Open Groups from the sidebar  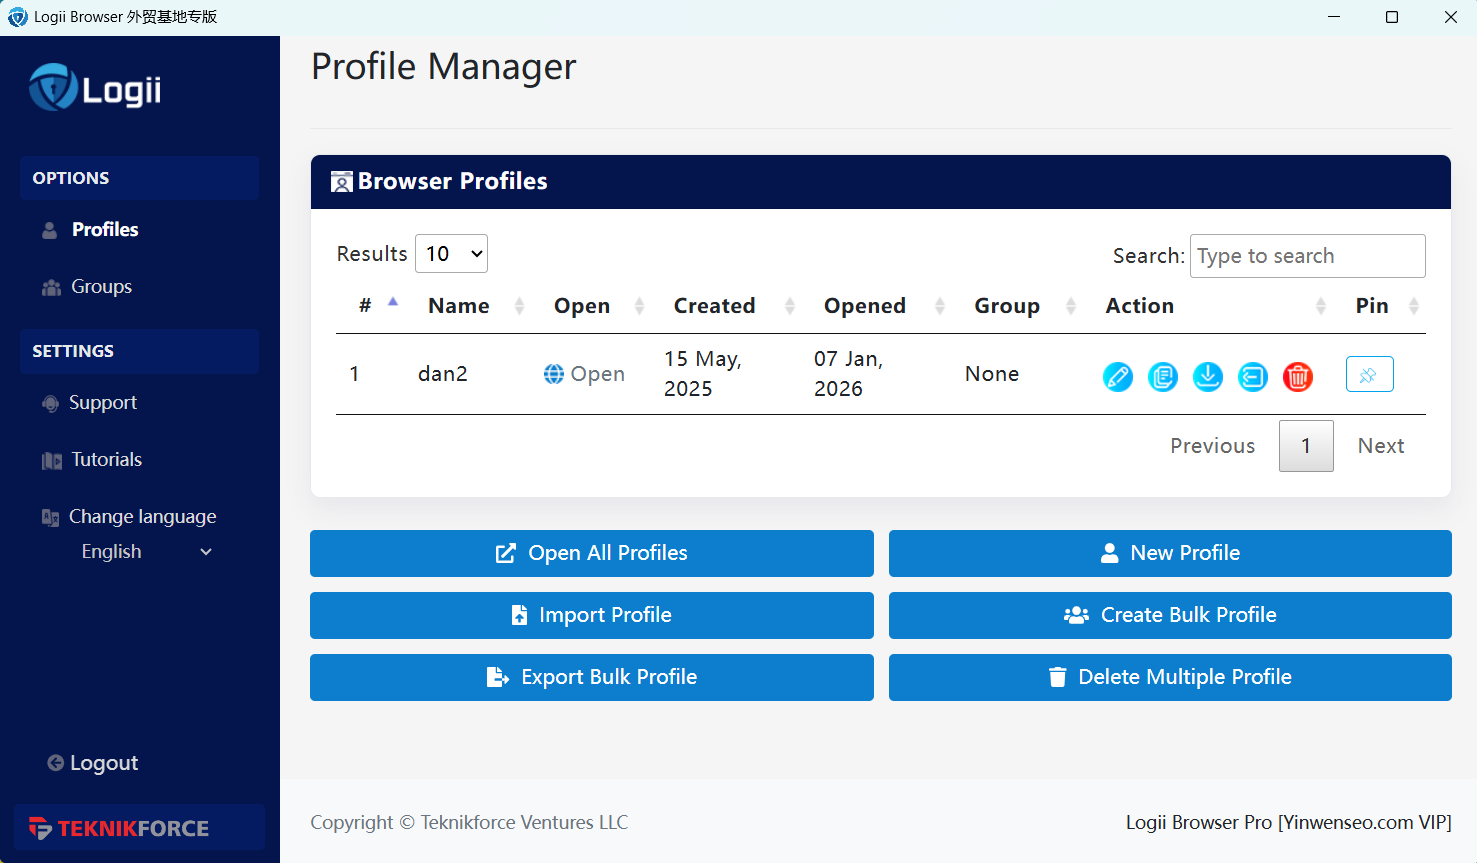coord(101,287)
